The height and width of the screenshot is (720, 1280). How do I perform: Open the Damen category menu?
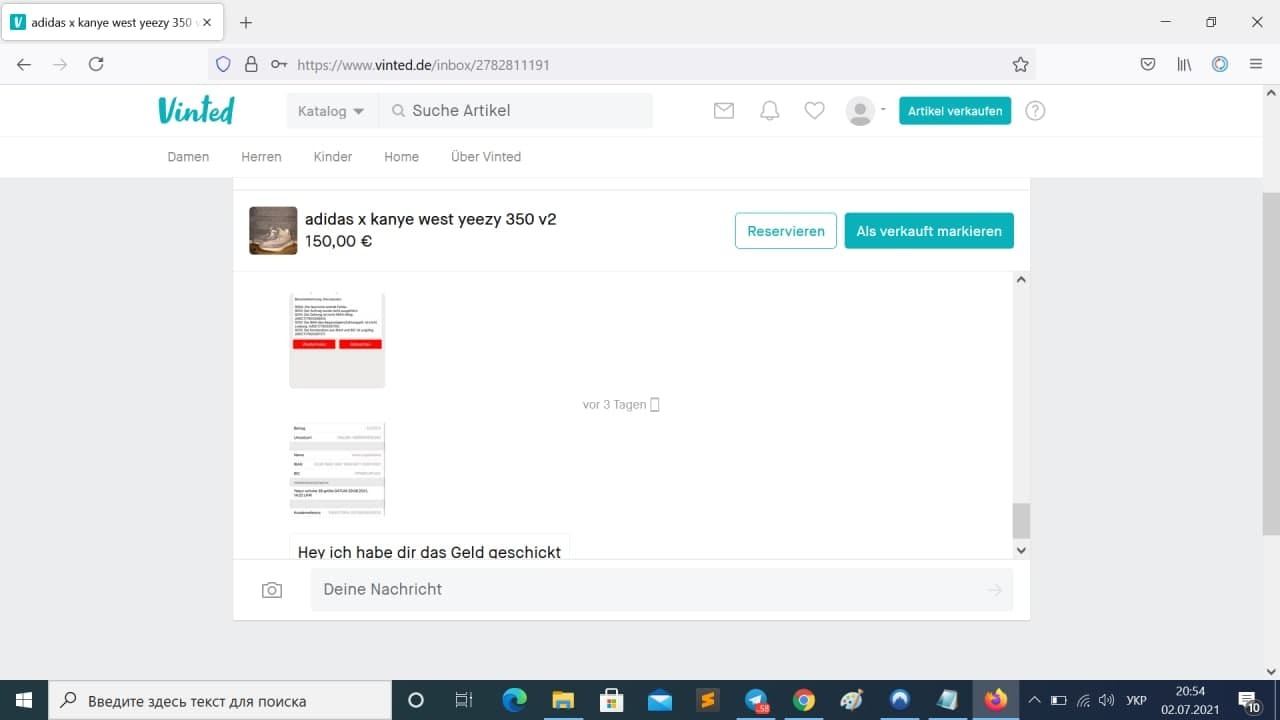tap(188, 157)
